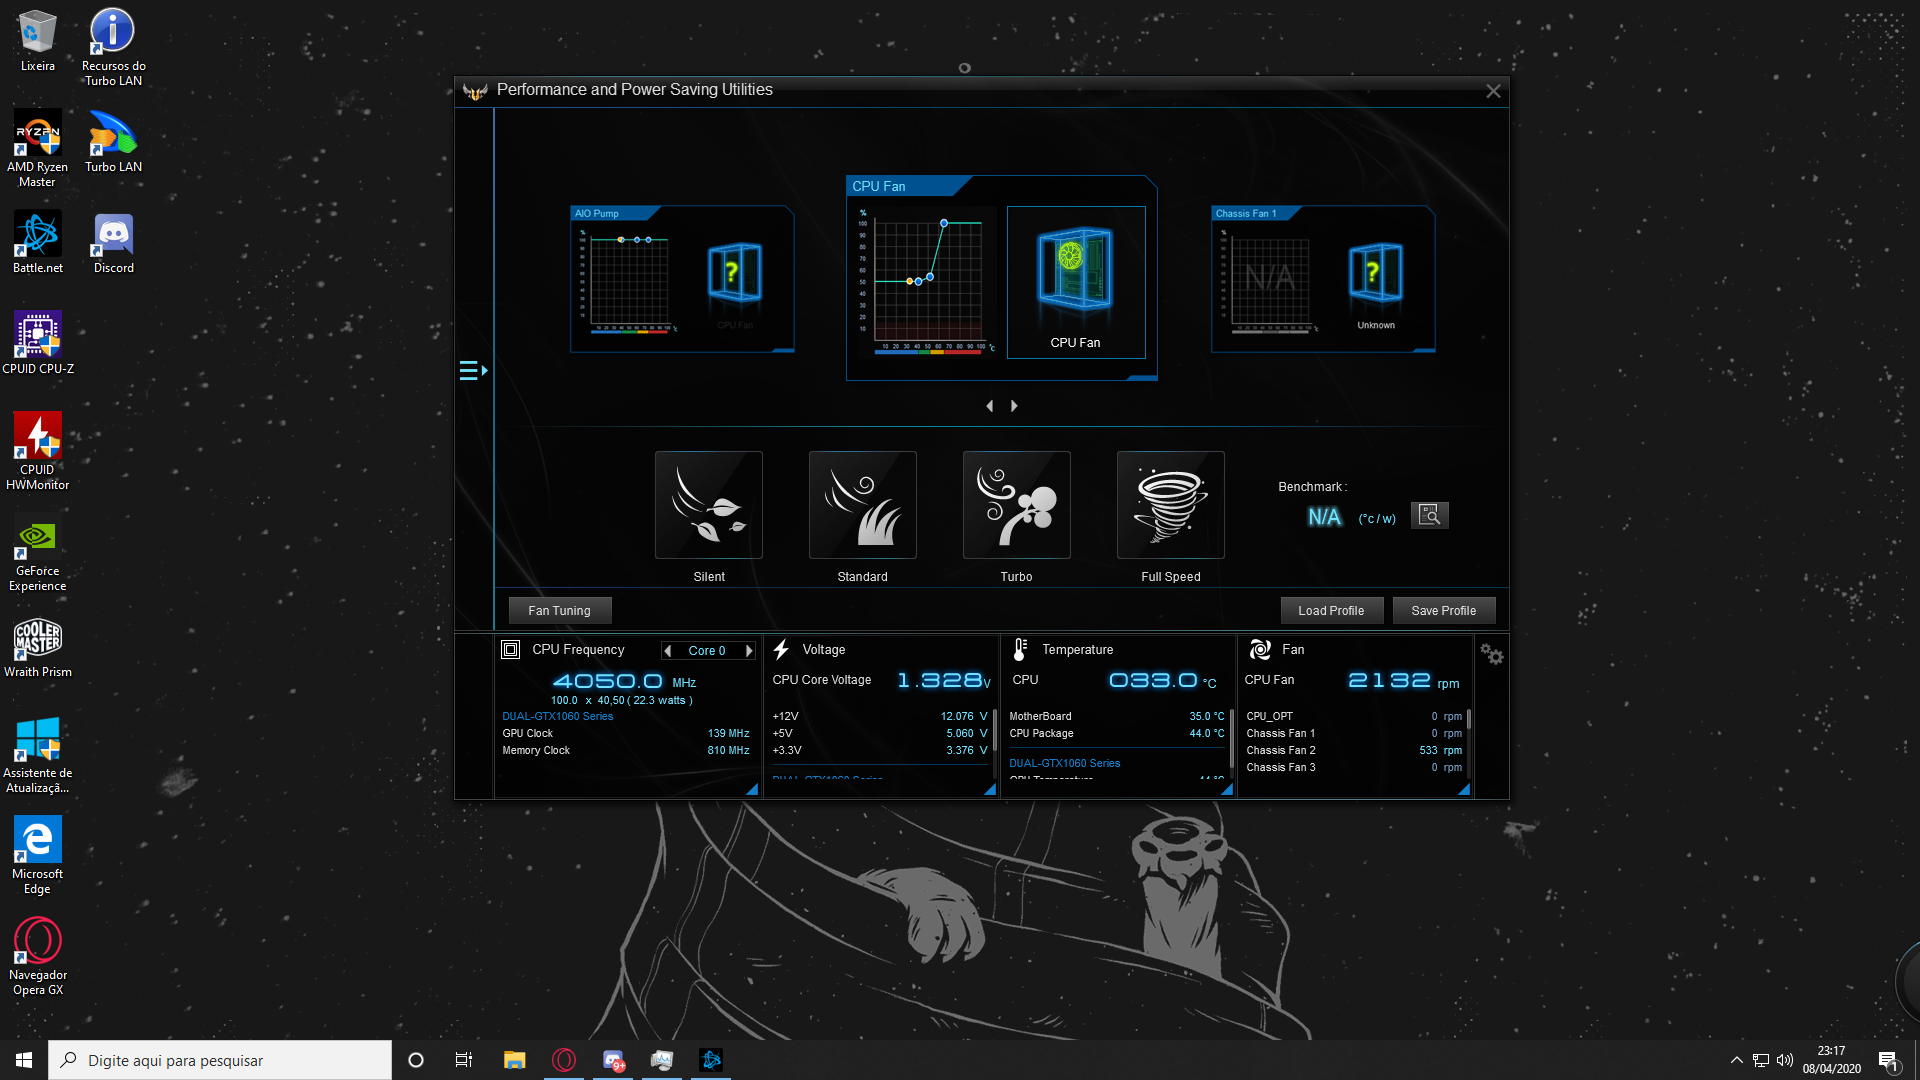Open the Windows Start menu
The height and width of the screenshot is (1080, 1920).
coord(24,1060)
